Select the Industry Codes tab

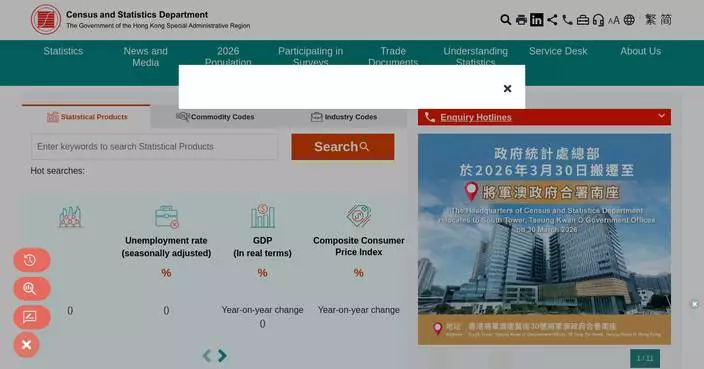point(343,117)
